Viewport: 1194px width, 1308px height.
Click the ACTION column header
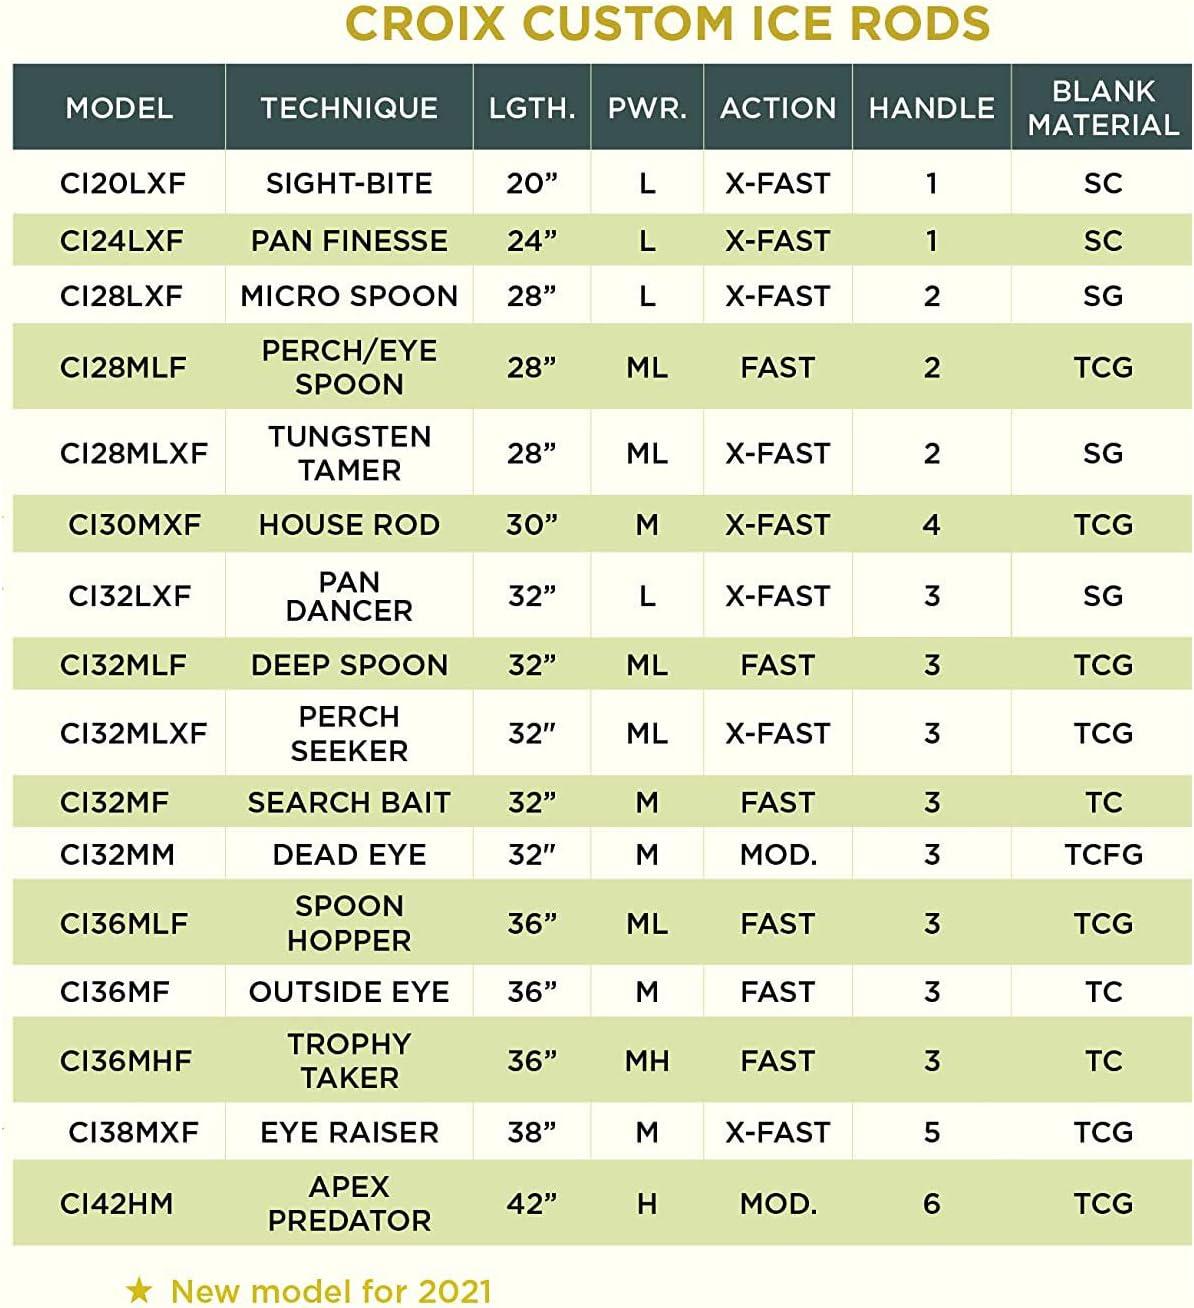click(x=778, y=108)
